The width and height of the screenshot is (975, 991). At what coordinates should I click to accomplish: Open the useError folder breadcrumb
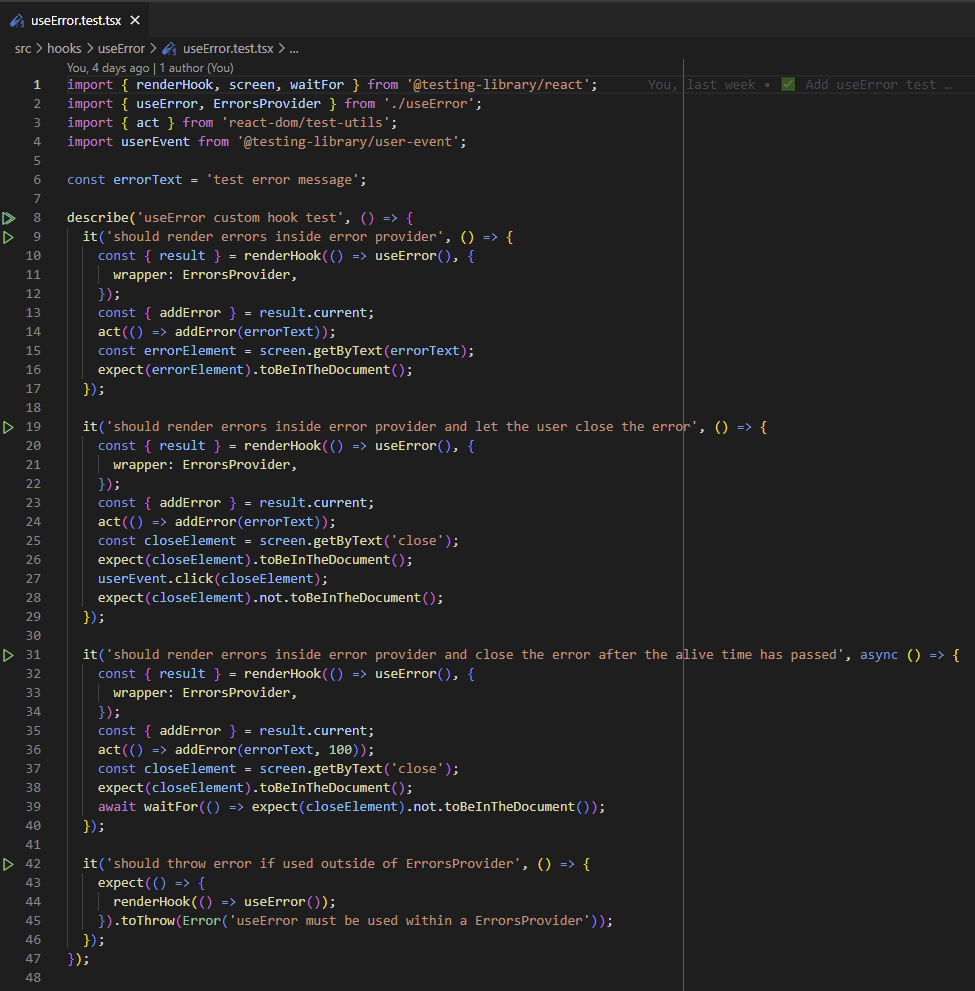(121, 49)
